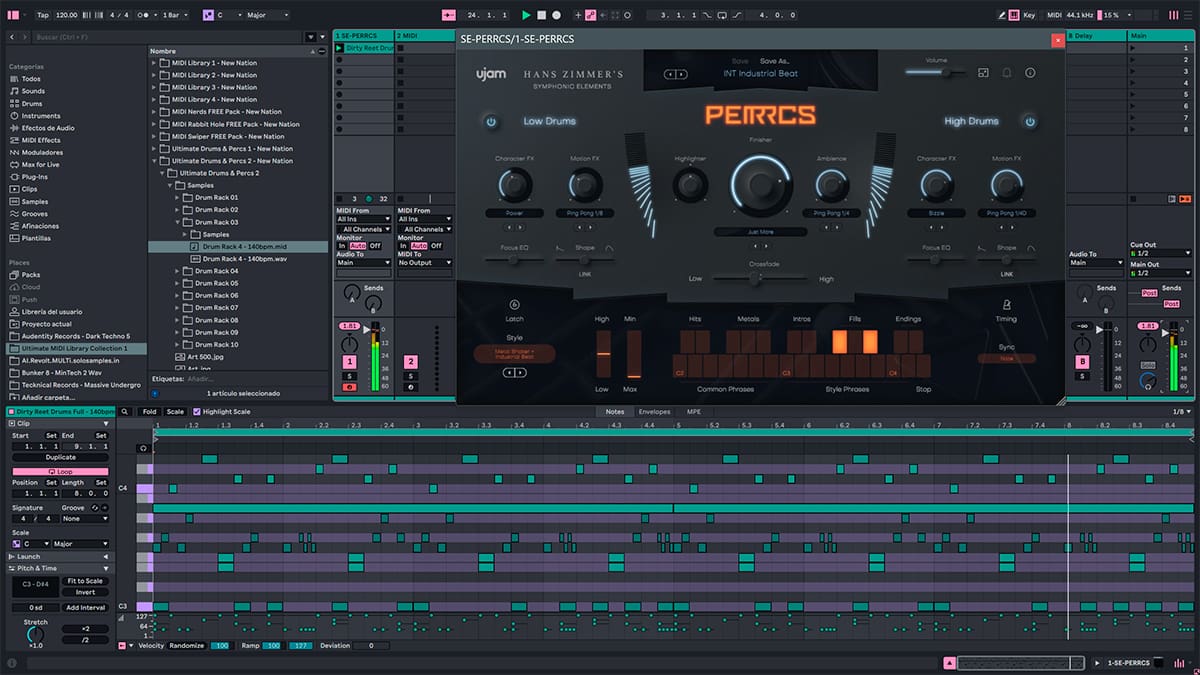Open the Audio To Main dropdown on track 1
The width and height of the screenshot is (1200, 675).
click(x=363, y=263)
